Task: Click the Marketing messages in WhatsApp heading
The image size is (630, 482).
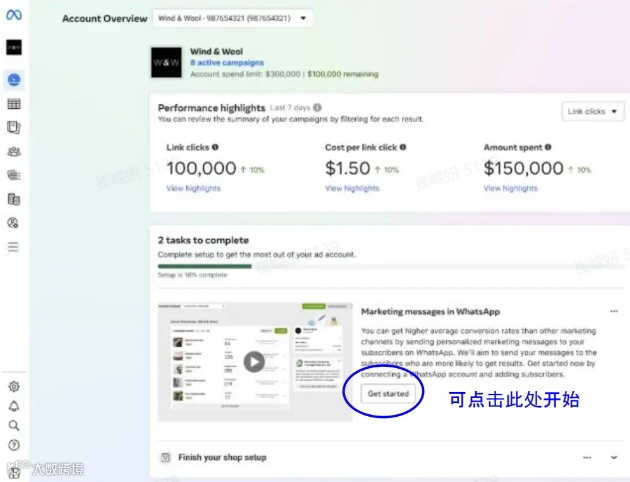Action: [x=430, y=312]
